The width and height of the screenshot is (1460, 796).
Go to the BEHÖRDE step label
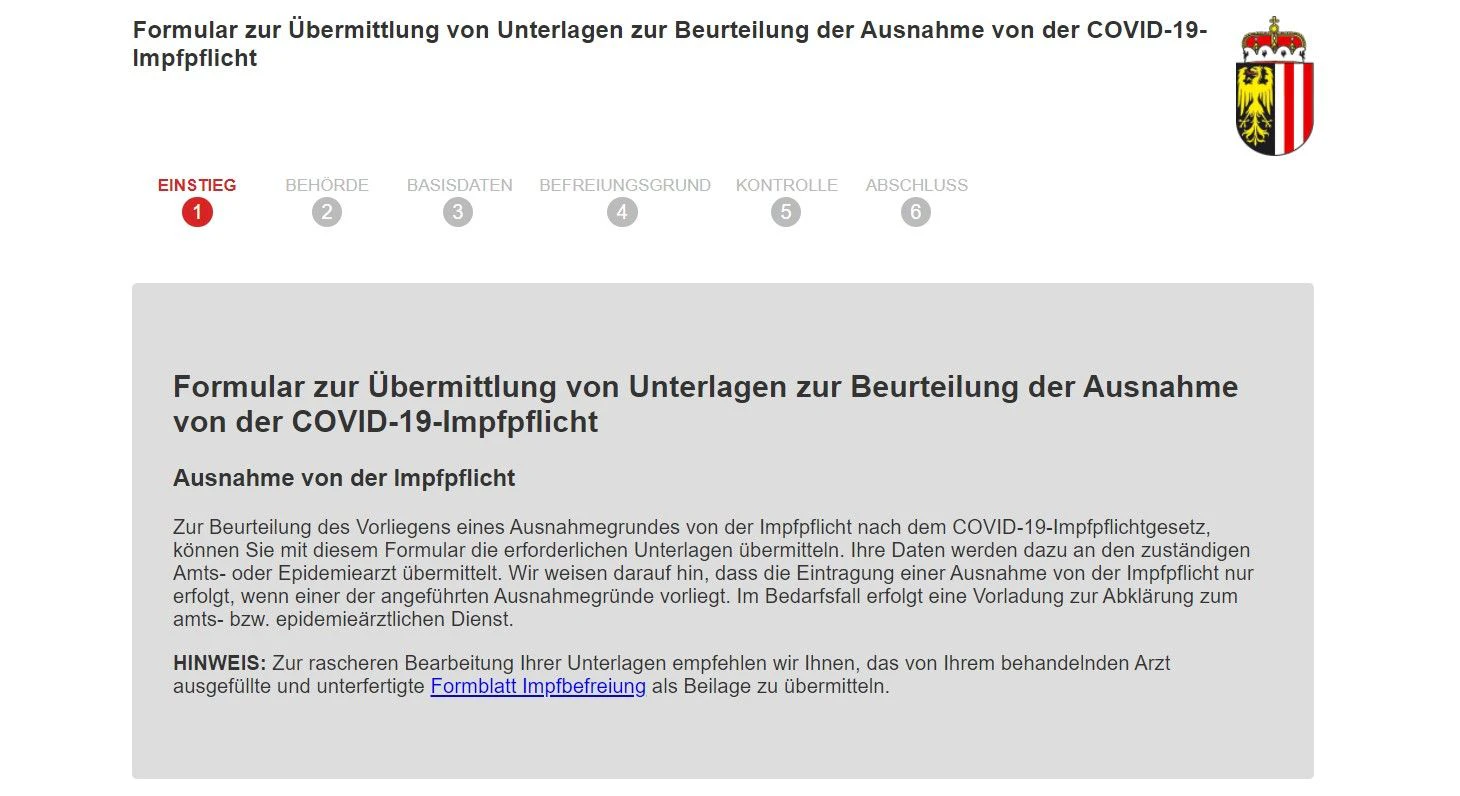(327, 185)
